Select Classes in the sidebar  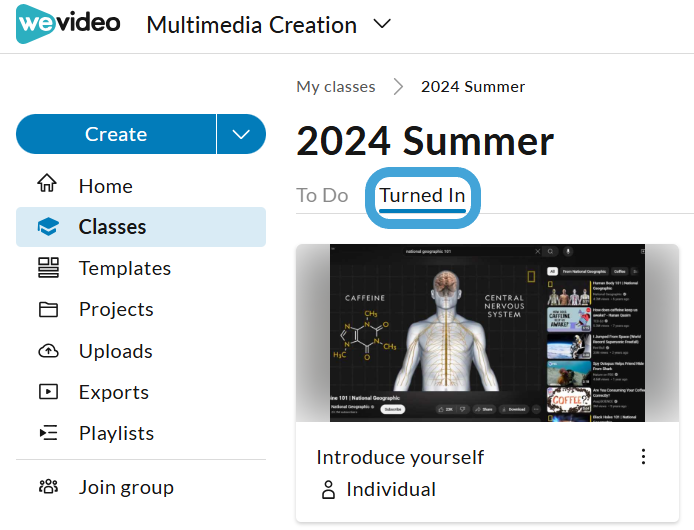(x=141, y=227)
